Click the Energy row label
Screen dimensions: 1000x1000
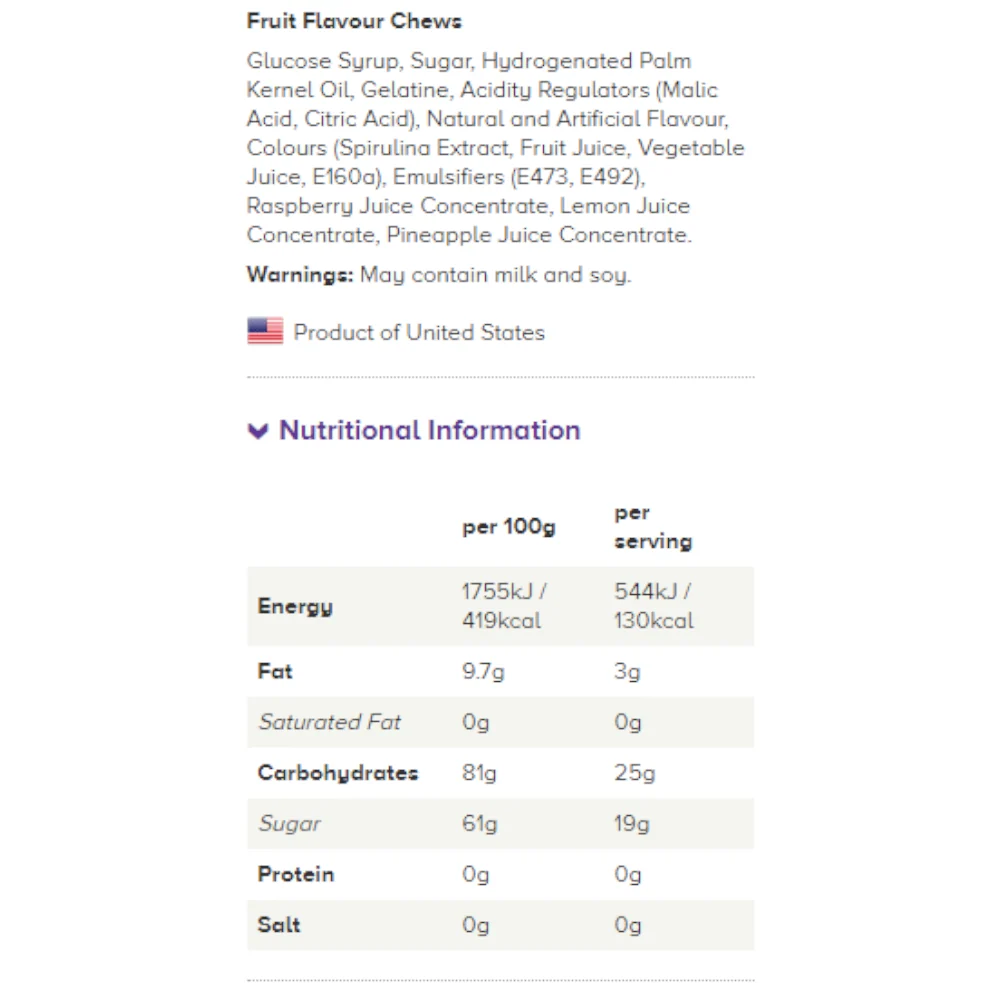tap(295, 607)
